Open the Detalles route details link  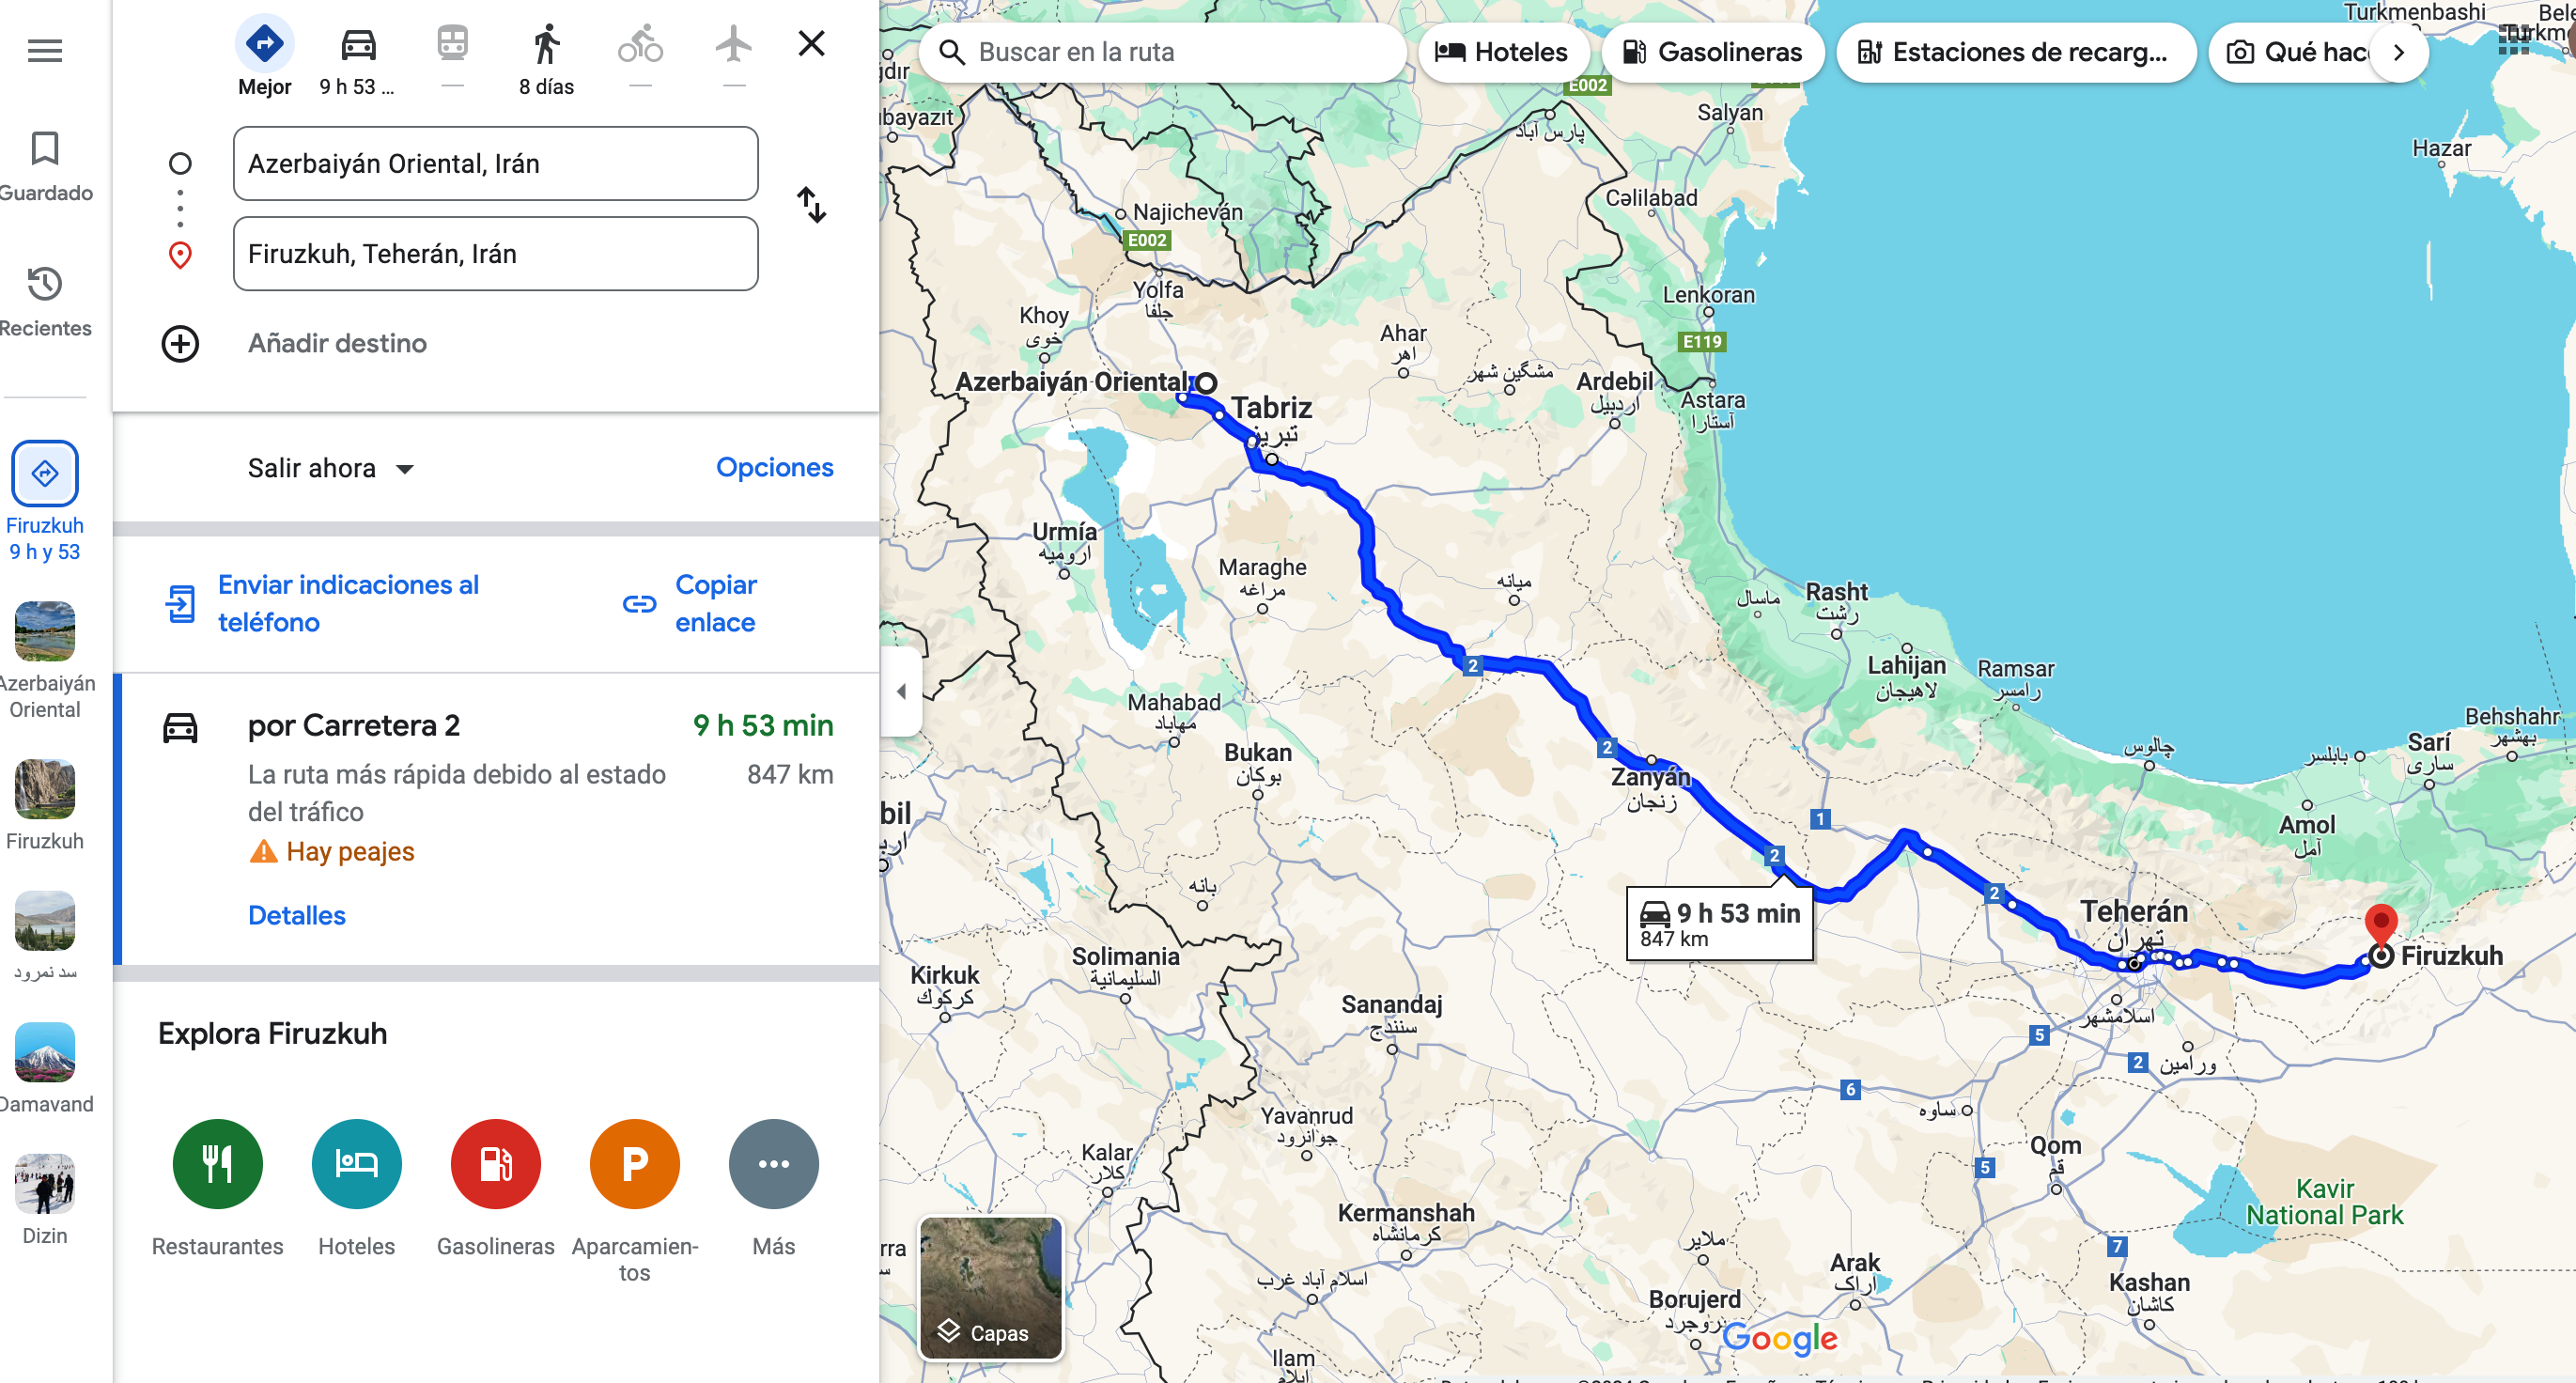[x=297, y=915]
